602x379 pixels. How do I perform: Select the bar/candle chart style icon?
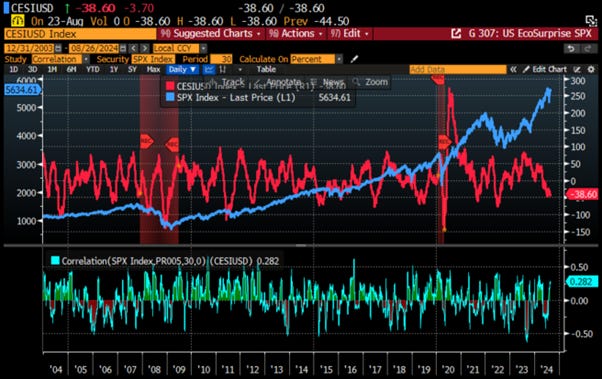(222, 70)
